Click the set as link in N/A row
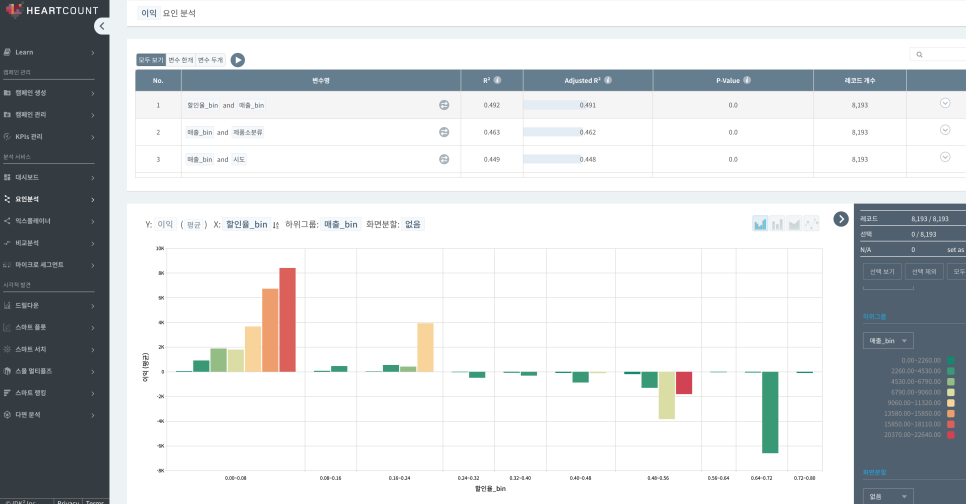The width and height of the screenshot is (966, 504). coord(956,250)
